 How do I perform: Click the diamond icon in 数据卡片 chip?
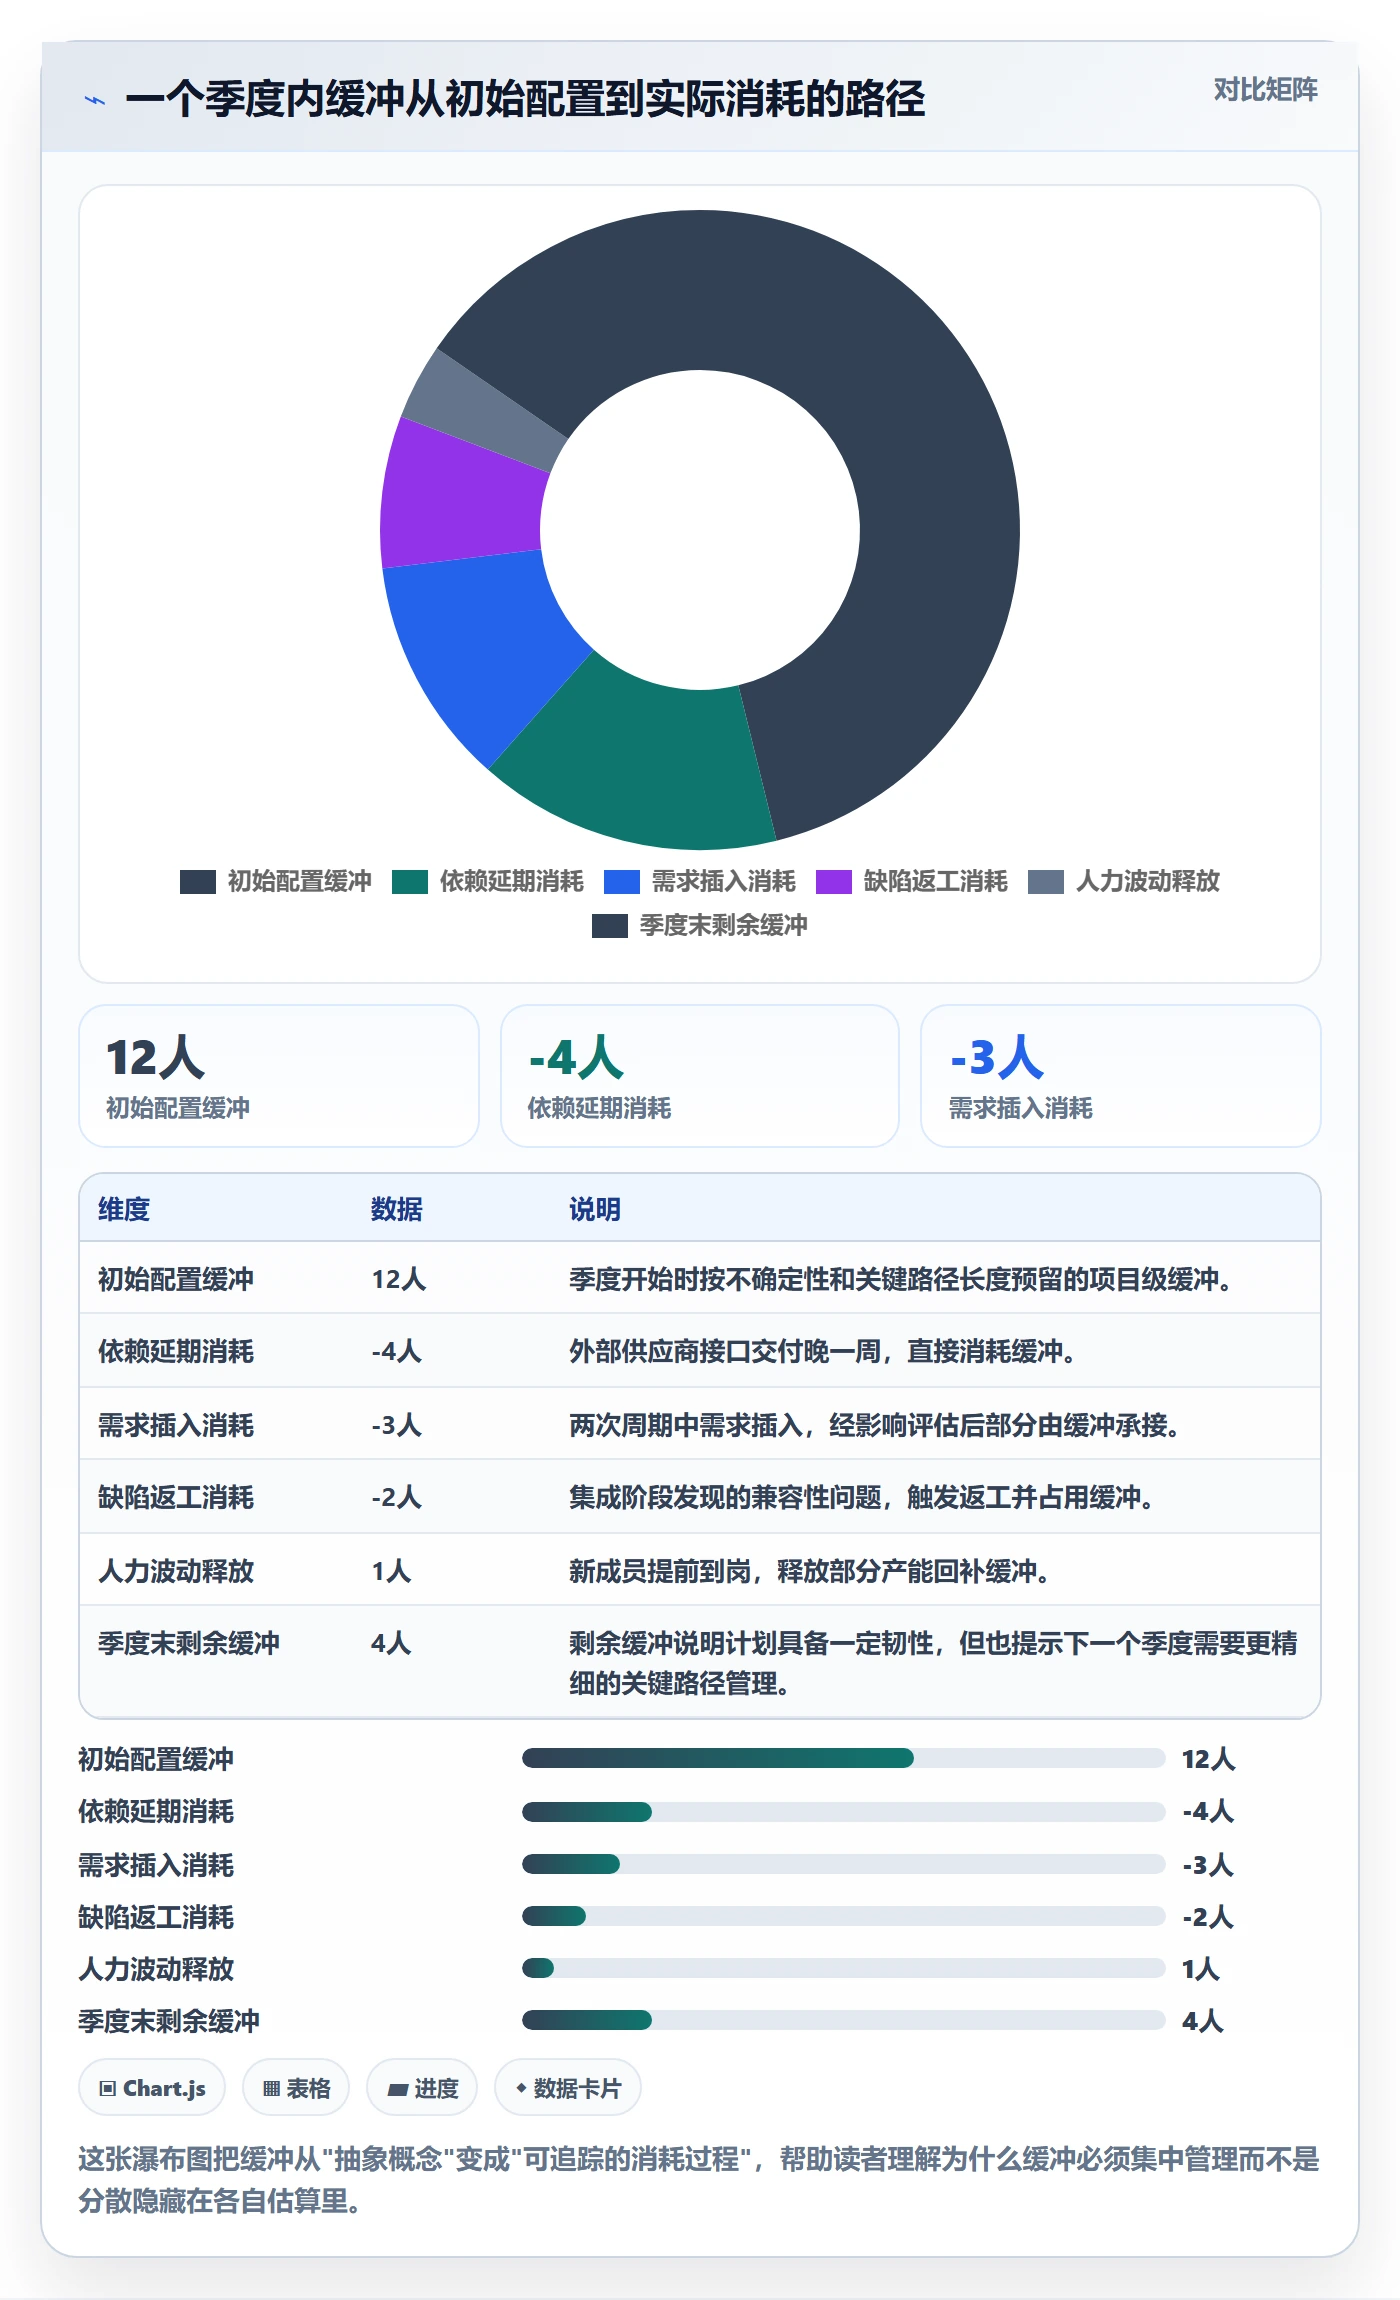tap(521, 2088)
